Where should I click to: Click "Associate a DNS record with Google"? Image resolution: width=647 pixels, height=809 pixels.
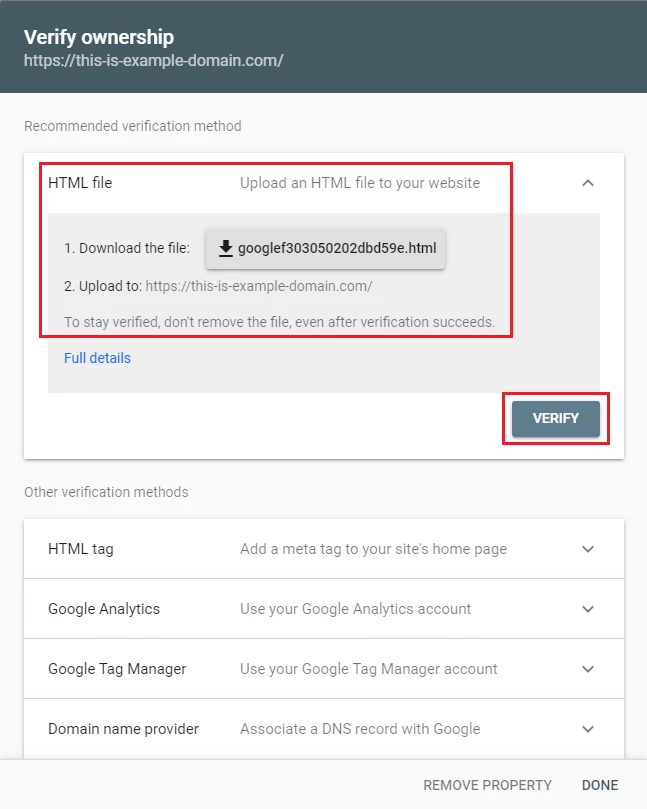360,729
